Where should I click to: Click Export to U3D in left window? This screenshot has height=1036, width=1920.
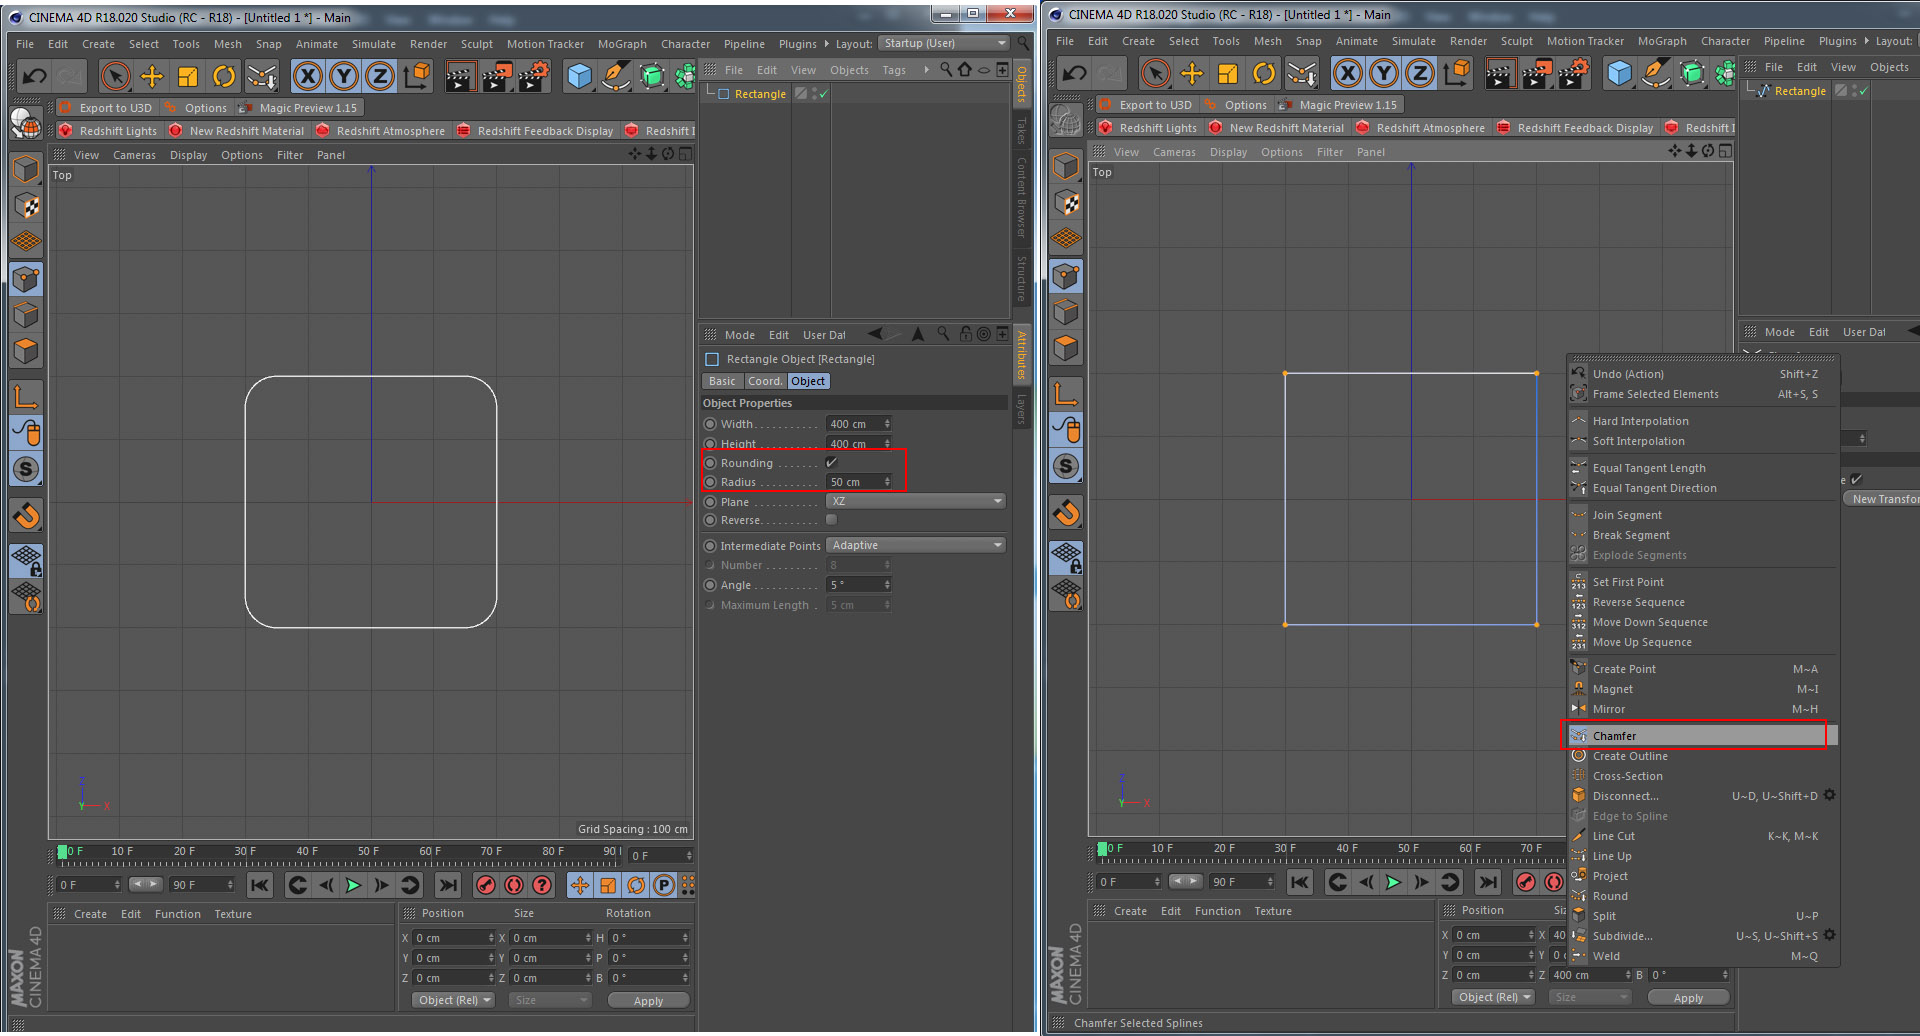104,108
